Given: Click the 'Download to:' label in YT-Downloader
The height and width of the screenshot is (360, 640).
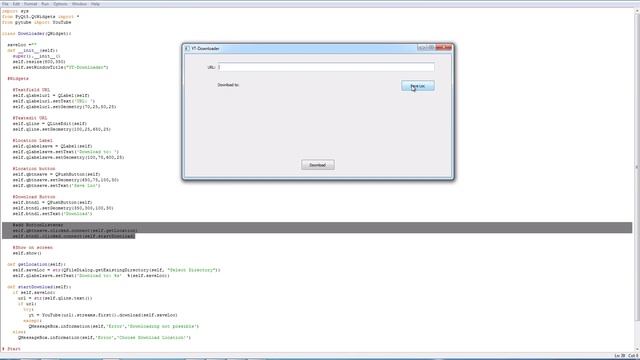Looking at the screenshot, I should (x=228, y=85).
